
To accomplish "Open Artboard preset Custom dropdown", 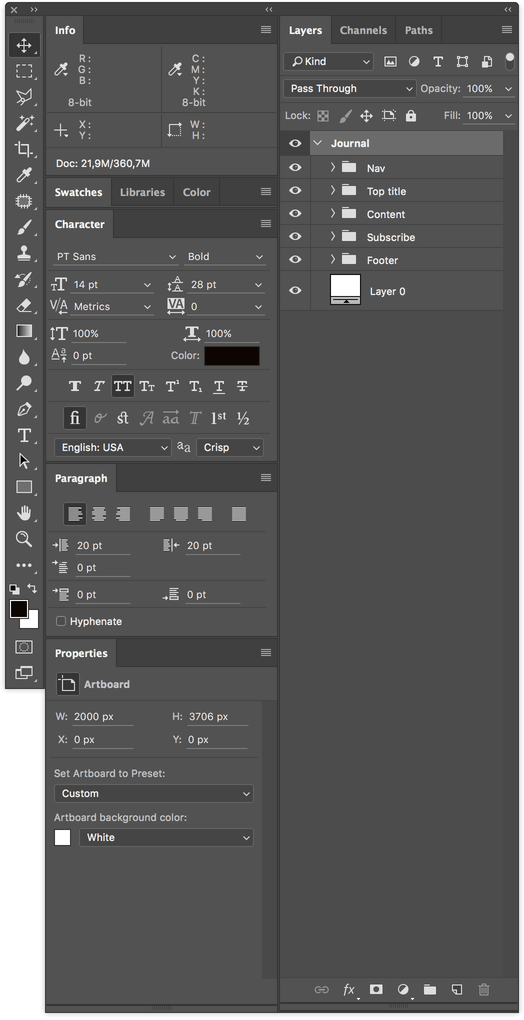I will pos(154,794).
